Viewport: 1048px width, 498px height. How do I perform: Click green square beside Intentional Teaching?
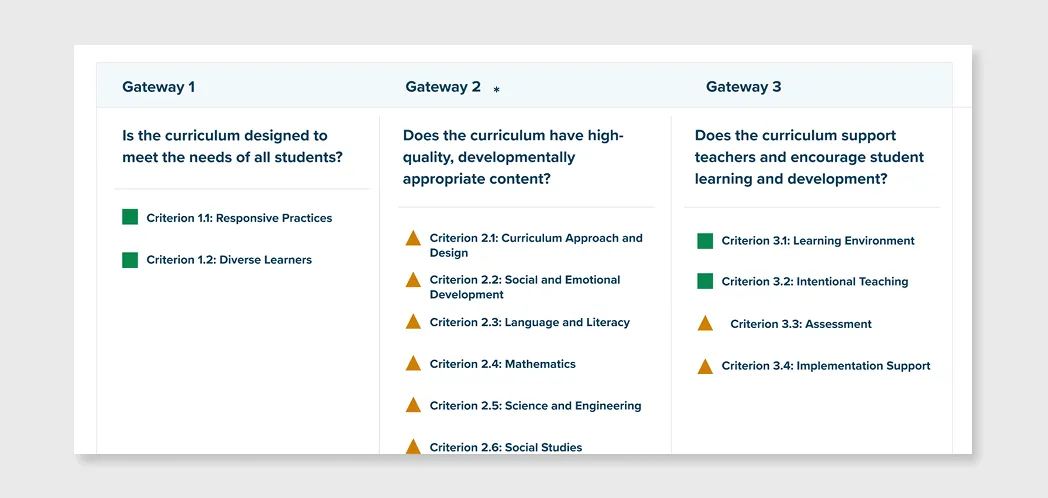click(x=705, y=281)
